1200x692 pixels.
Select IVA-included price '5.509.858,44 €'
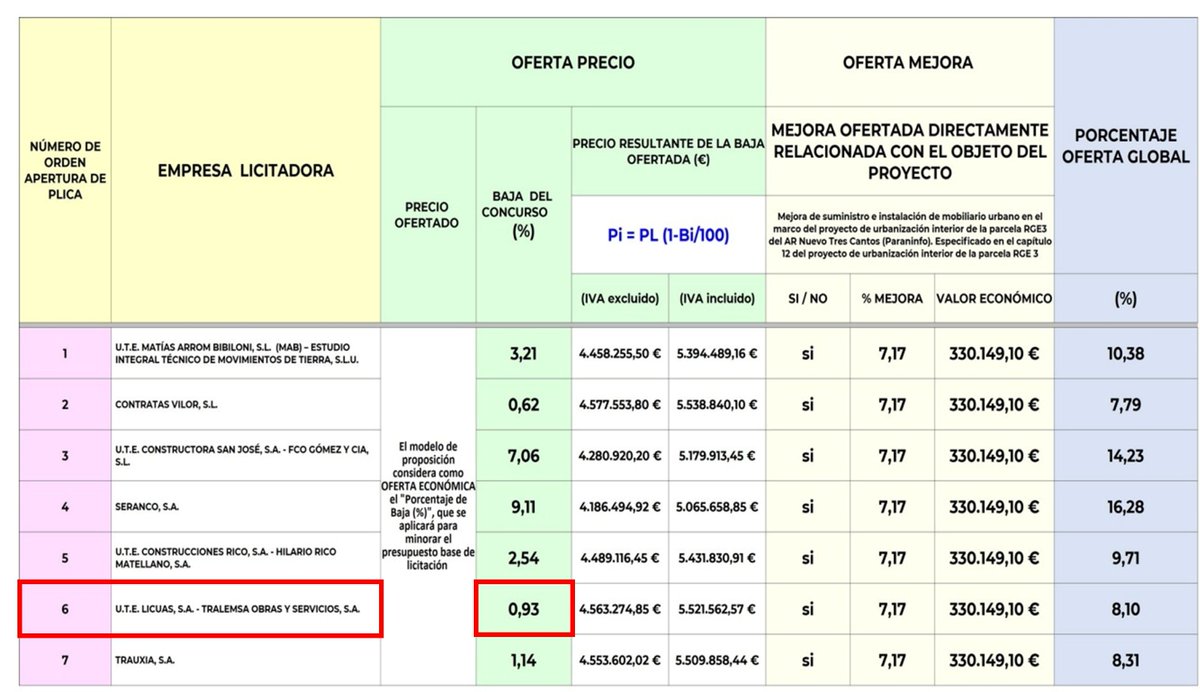718,660
